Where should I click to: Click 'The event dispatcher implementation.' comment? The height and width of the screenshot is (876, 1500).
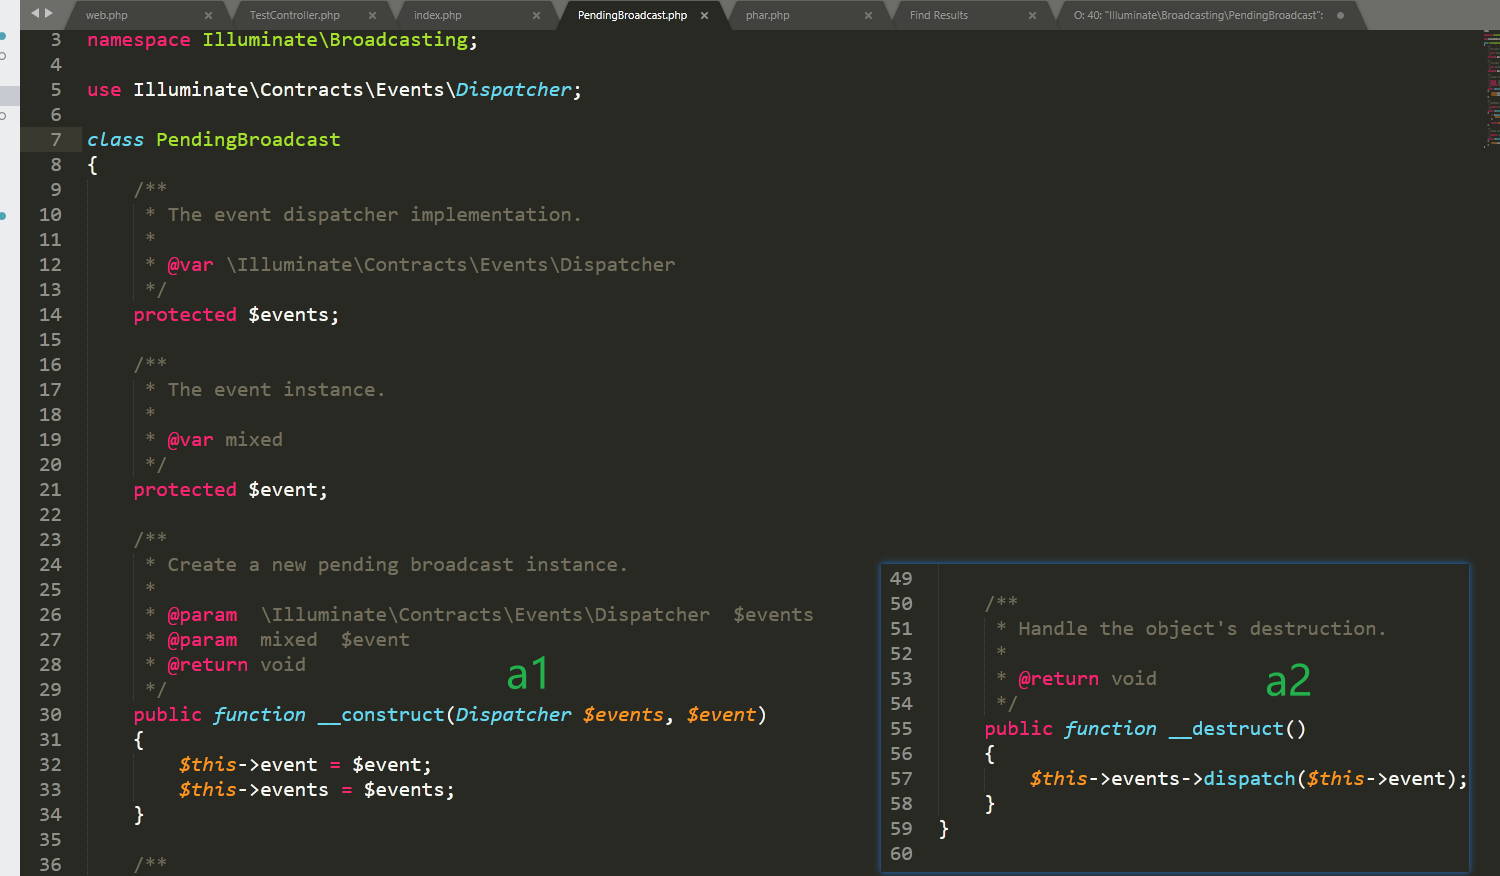374,215
